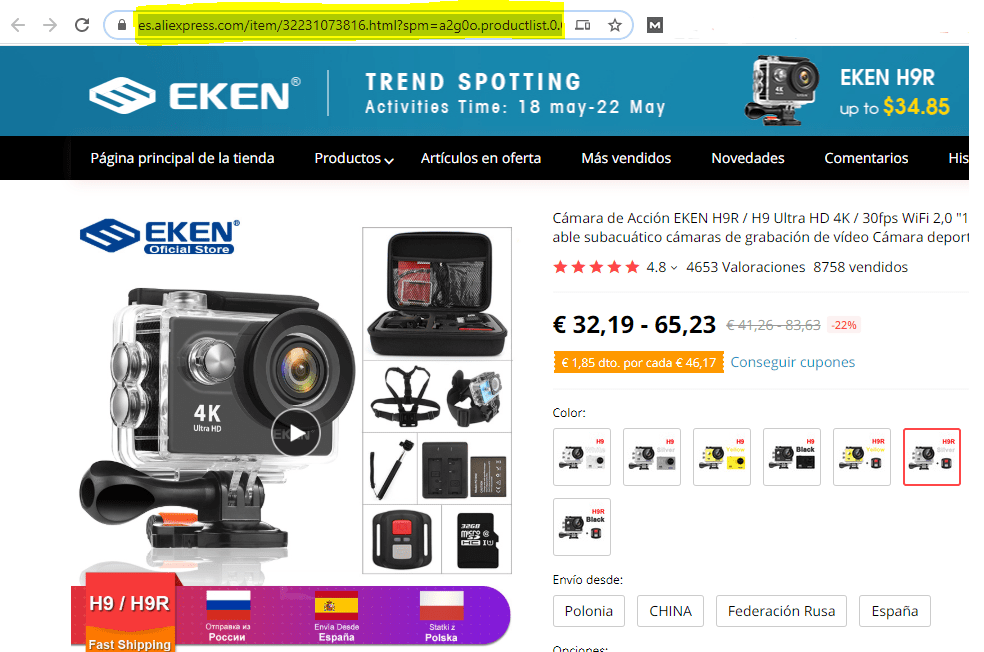Select Polonia shipping origin
Viewport: 984px width, 652px height.
tap(589, 611)
